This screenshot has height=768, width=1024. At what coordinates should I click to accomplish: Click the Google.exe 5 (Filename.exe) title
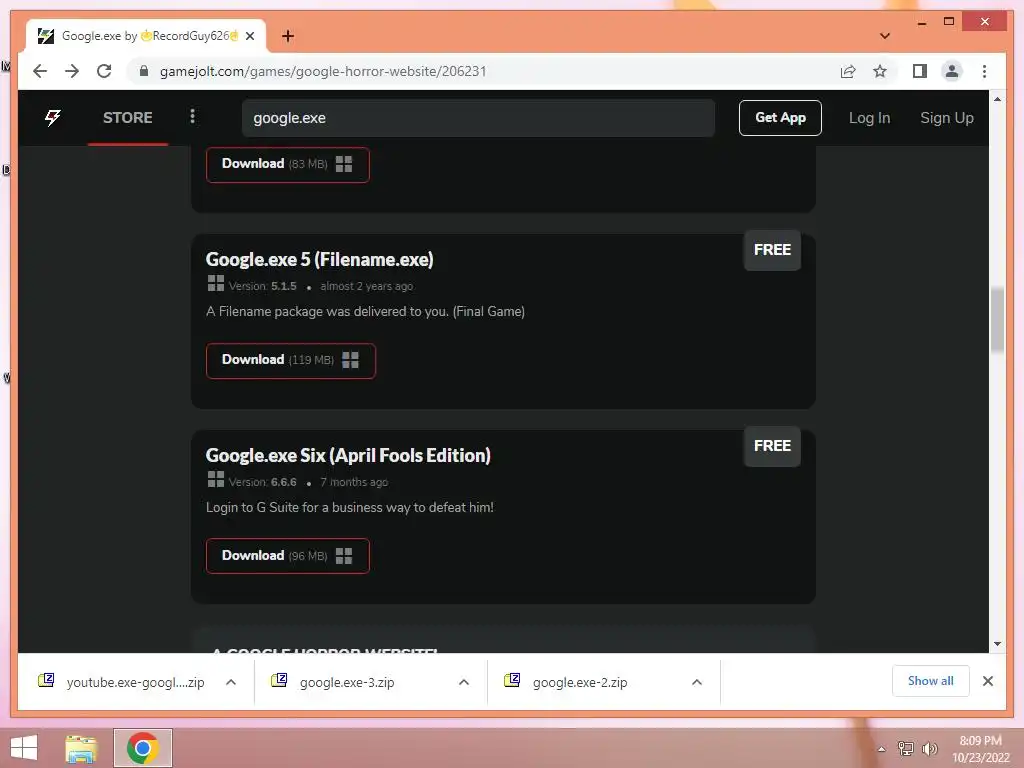319,259
